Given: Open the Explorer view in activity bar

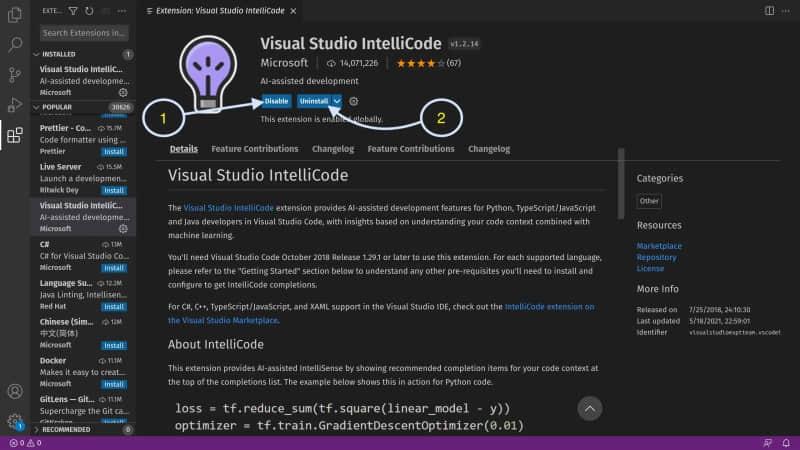Looking at the screenshot, I should (x=15, y=15).
